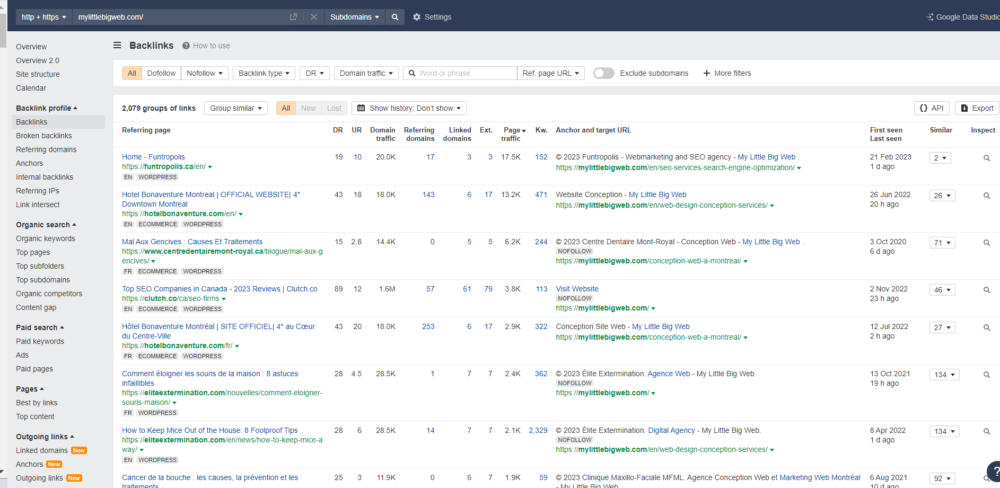Image resolution: width=1000 pixels, height=488 pixels.
Task: Select the All link type filter
Action: 132,73
